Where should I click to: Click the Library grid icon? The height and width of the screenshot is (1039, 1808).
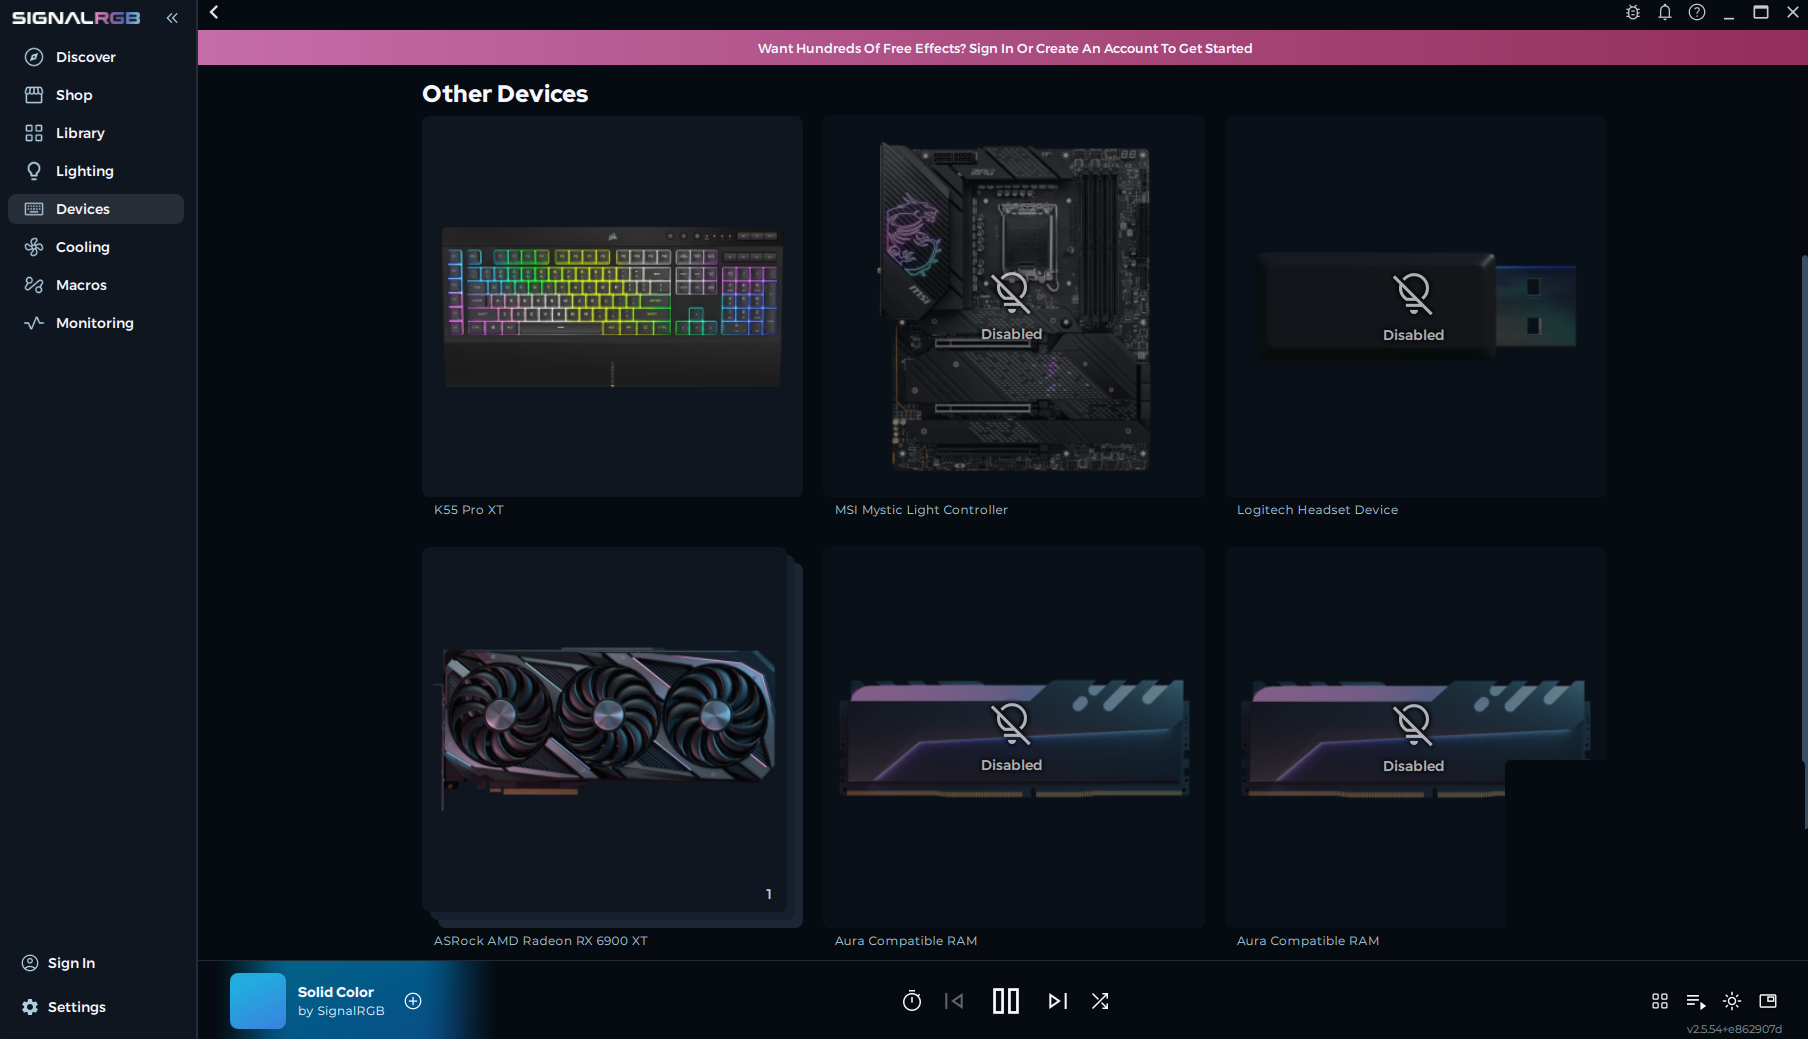point(34,133)
